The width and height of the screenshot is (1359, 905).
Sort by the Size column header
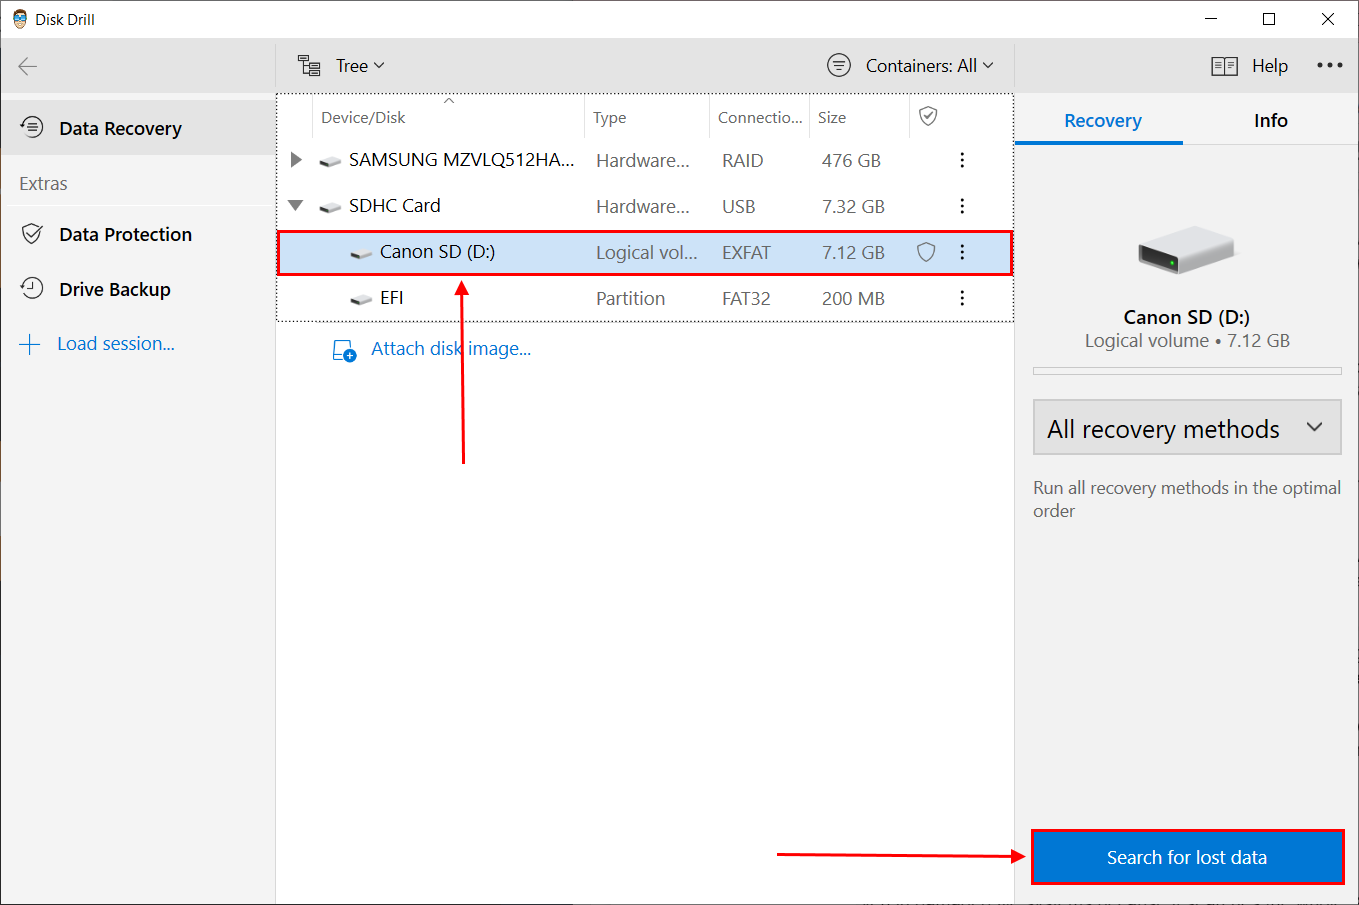859,117
